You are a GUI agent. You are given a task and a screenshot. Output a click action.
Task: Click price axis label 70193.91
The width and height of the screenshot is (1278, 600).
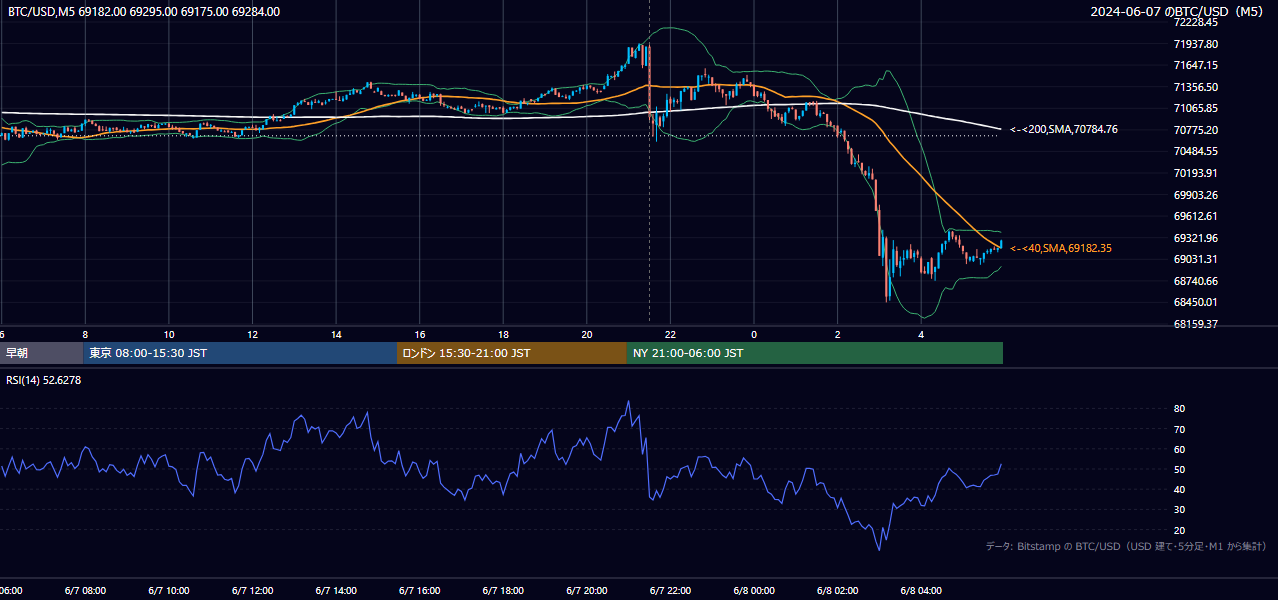click(x=1195, y=173)
